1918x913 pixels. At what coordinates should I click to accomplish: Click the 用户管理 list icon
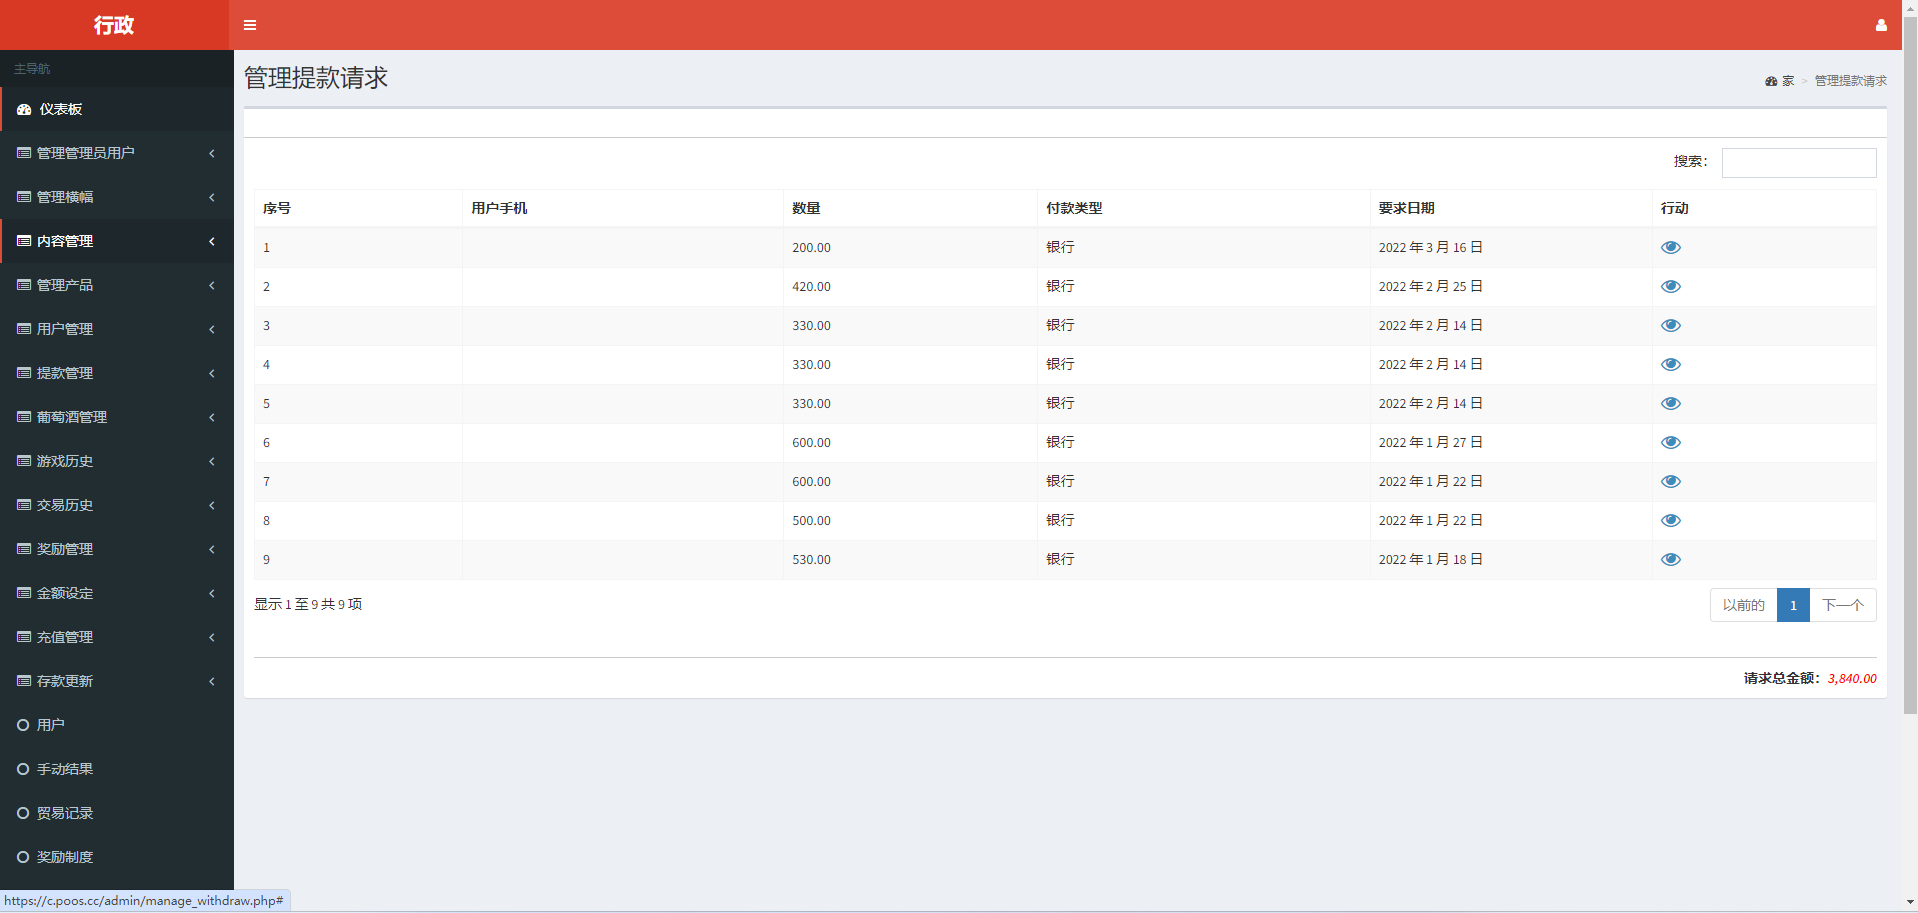[x=24, y=329]
